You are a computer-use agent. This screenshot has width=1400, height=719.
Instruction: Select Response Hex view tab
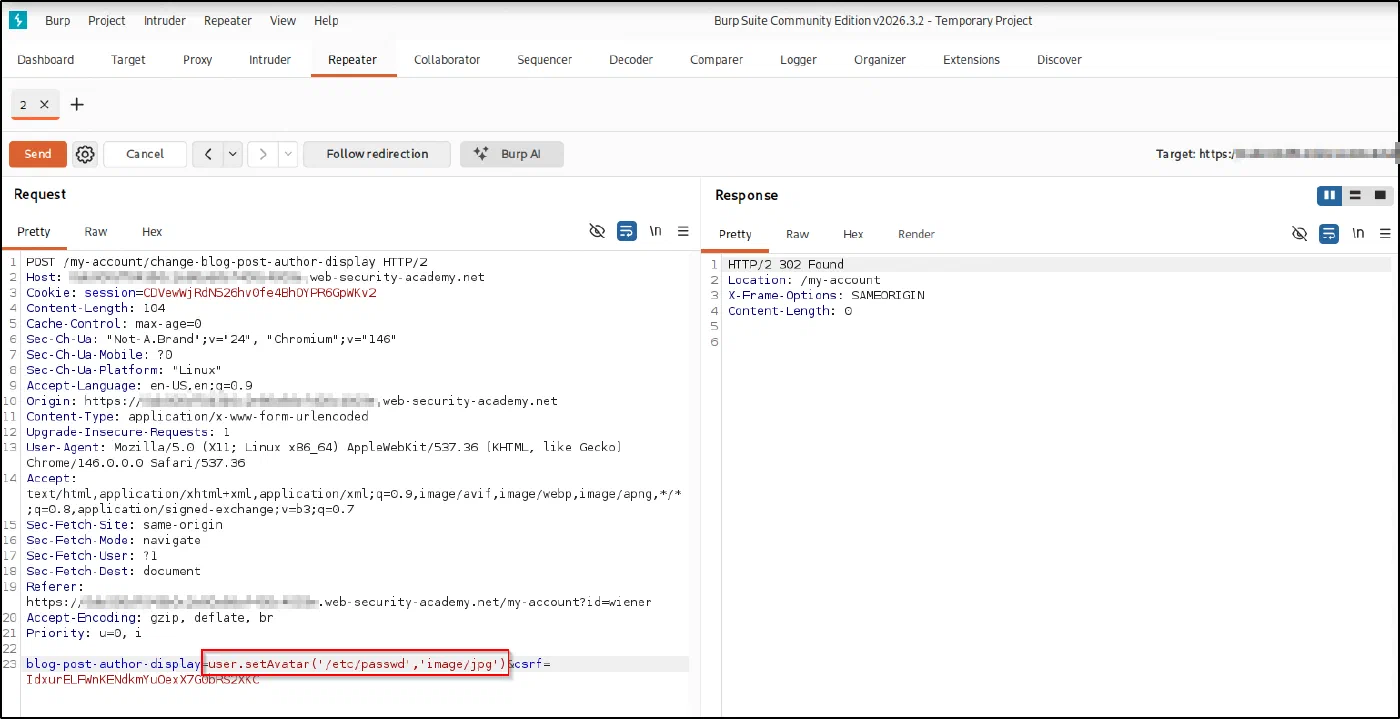tap(853, 234)
